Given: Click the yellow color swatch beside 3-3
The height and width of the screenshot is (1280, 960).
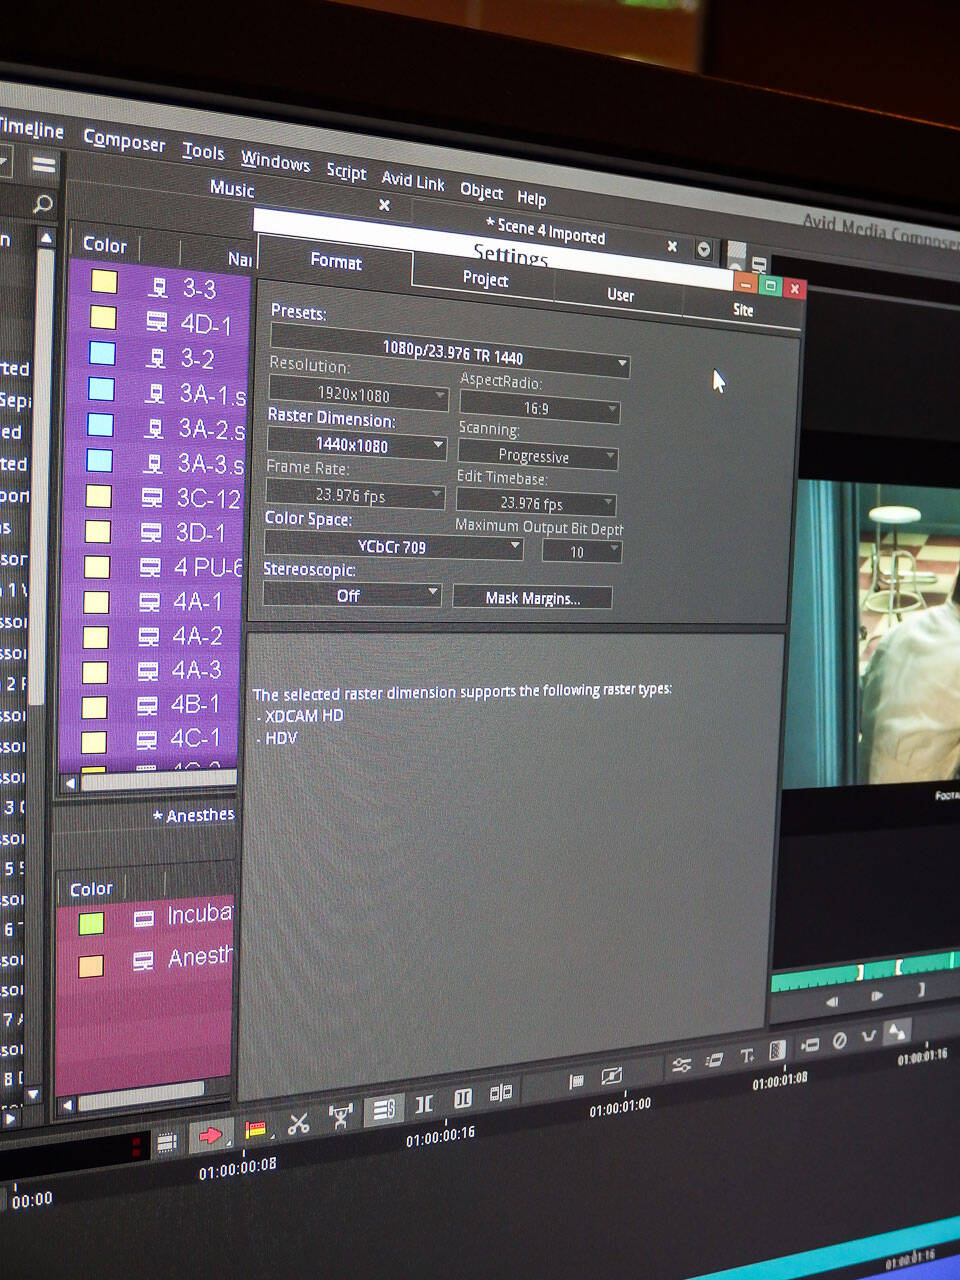Looking at the screenshot, I should click(x=104, y=281).
